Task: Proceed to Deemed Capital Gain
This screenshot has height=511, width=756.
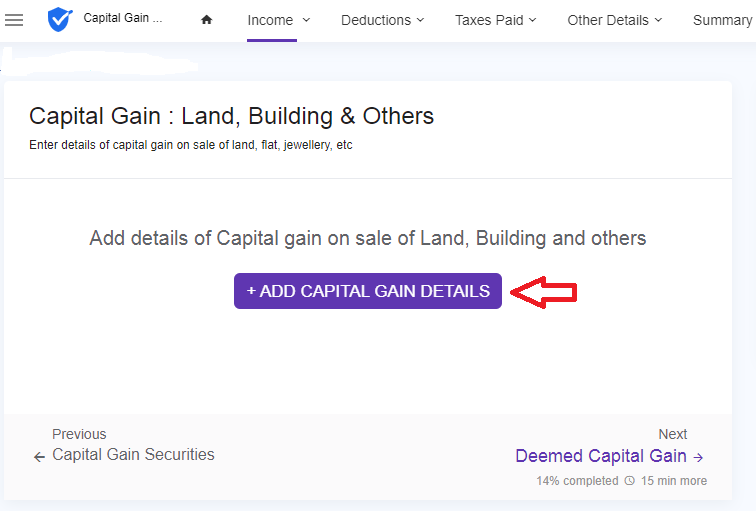Action: pyautogui.click(x=600, y=456)
